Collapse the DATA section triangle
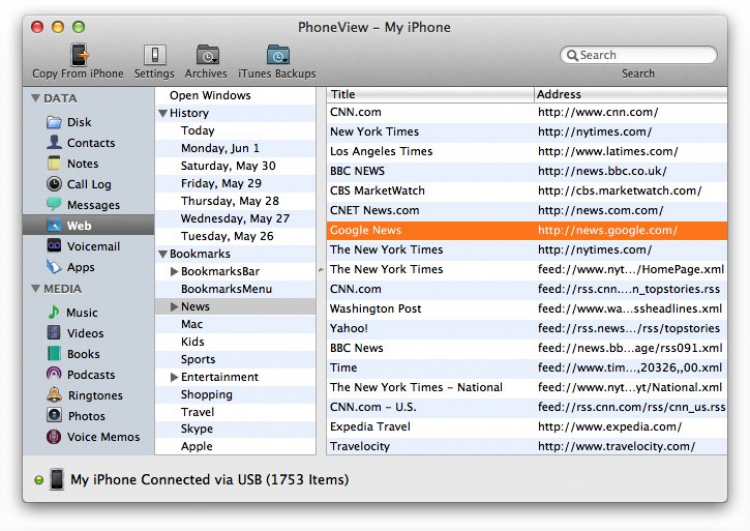The height and width of the screenshot is (531, 750). click(35, 98)
